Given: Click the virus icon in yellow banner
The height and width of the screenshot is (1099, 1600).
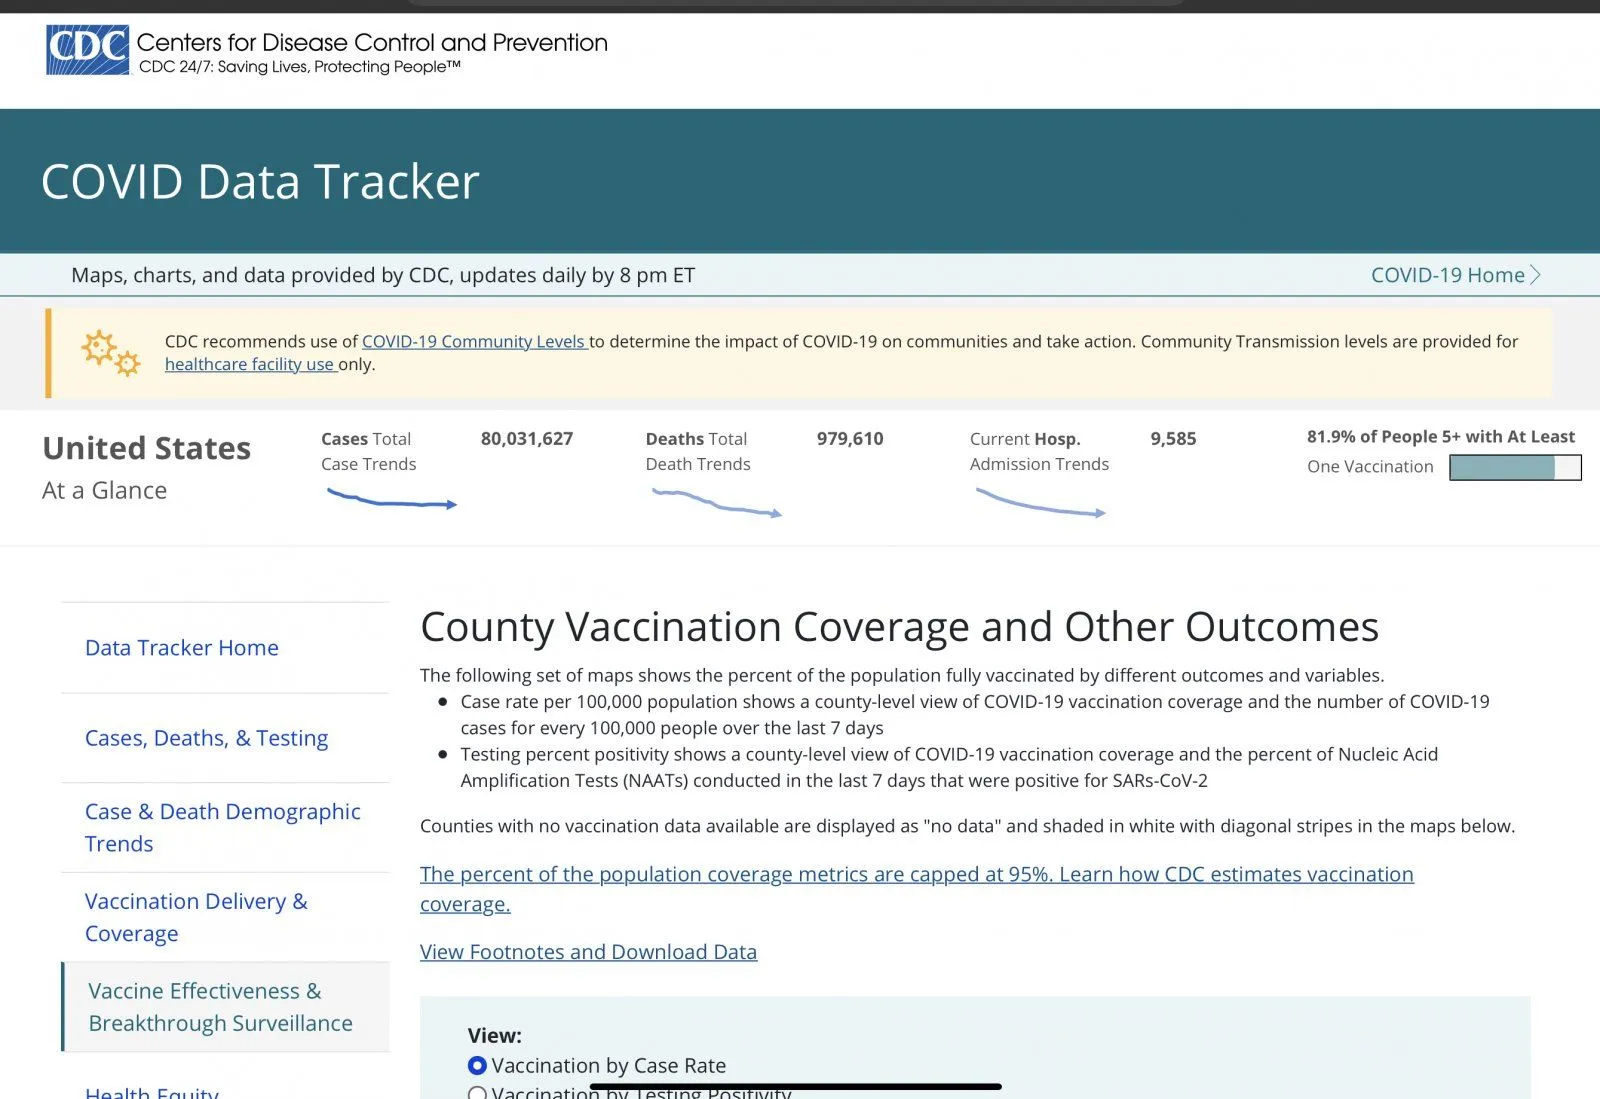Looking at the screenshot, I should pos(110,353).
